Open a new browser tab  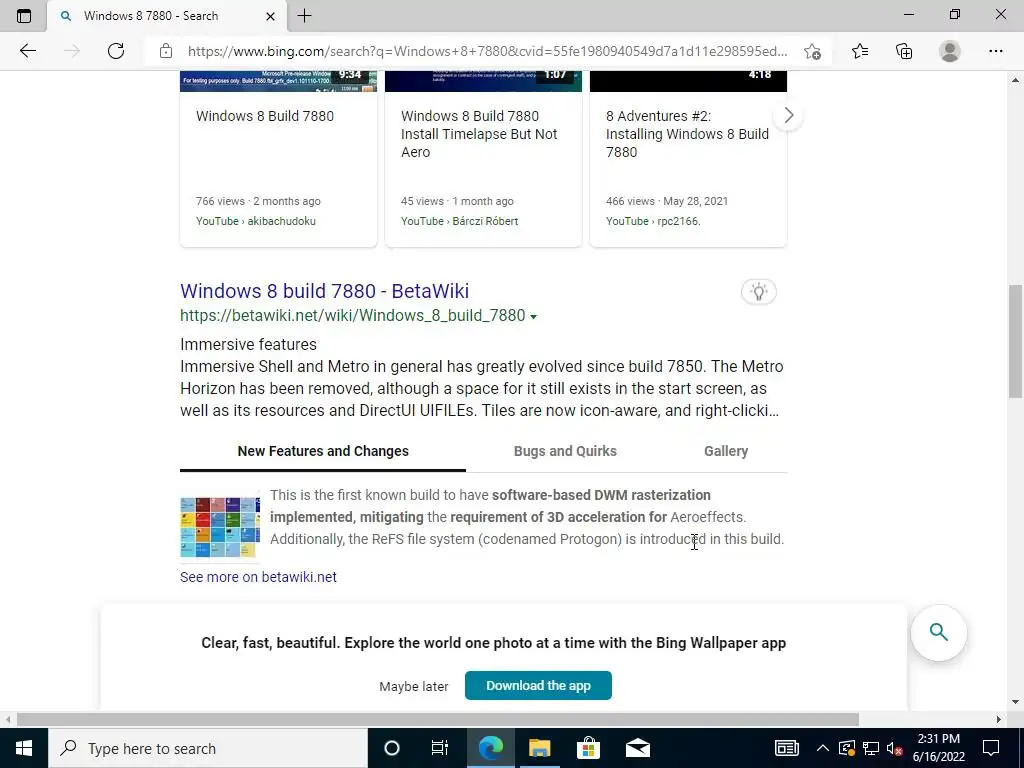pyautogui.click(x=304, y=16)
